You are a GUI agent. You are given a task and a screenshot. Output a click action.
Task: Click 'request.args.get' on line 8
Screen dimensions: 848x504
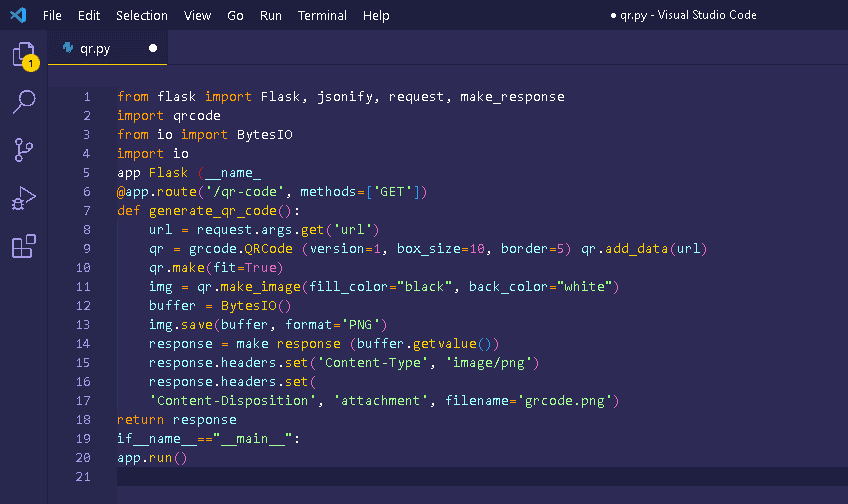pyautogui.click(x=260, y=230)
